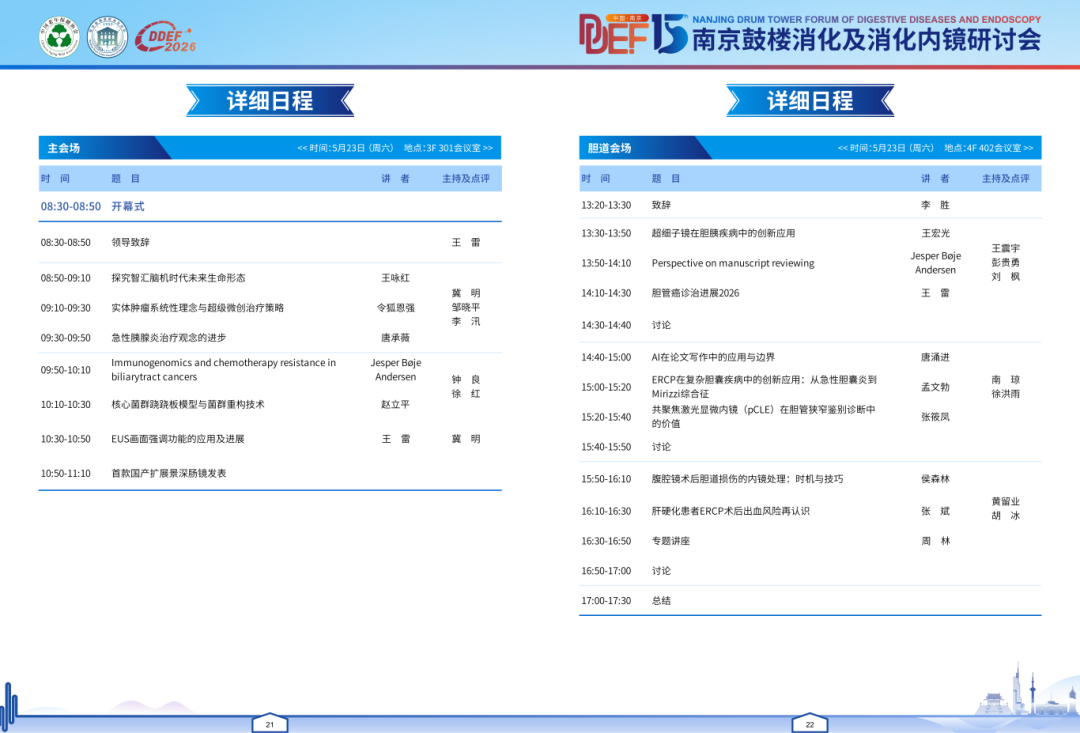Click the 主持及点评 header in main venue table
Image resolution: width=1080 pixels, height=733 pixels.
tap(466, 178)
